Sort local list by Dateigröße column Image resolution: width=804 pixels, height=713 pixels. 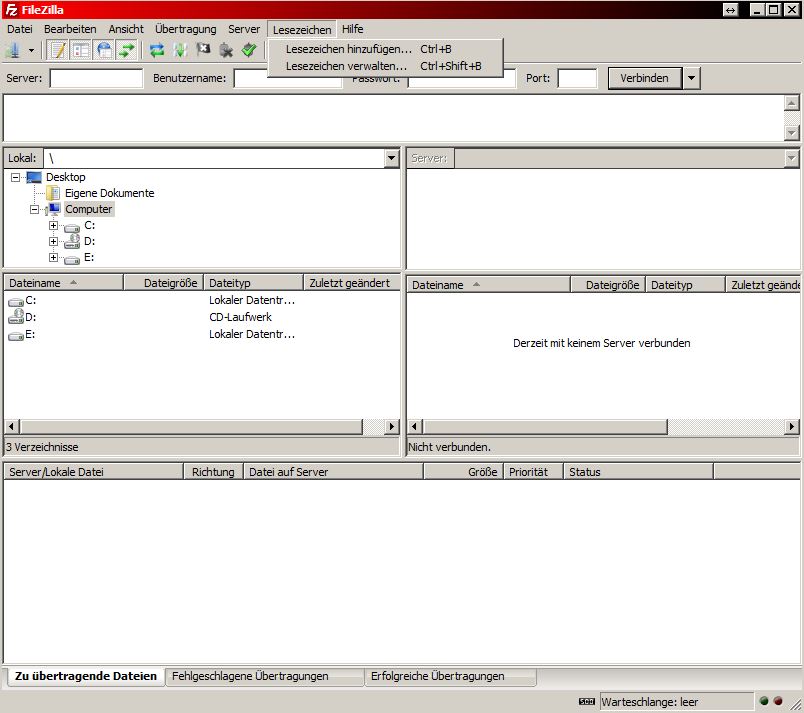pos(164,283)
